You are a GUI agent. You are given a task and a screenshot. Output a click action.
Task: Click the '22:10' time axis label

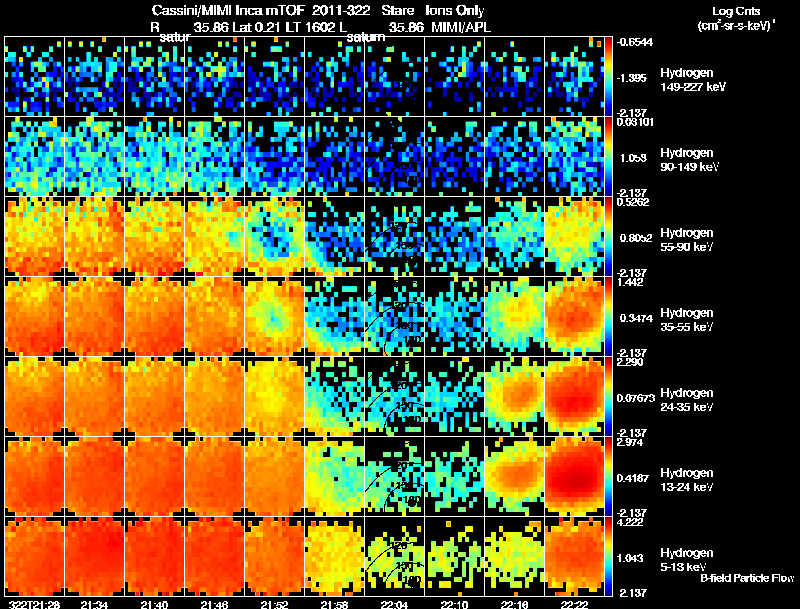click(454, 604)
